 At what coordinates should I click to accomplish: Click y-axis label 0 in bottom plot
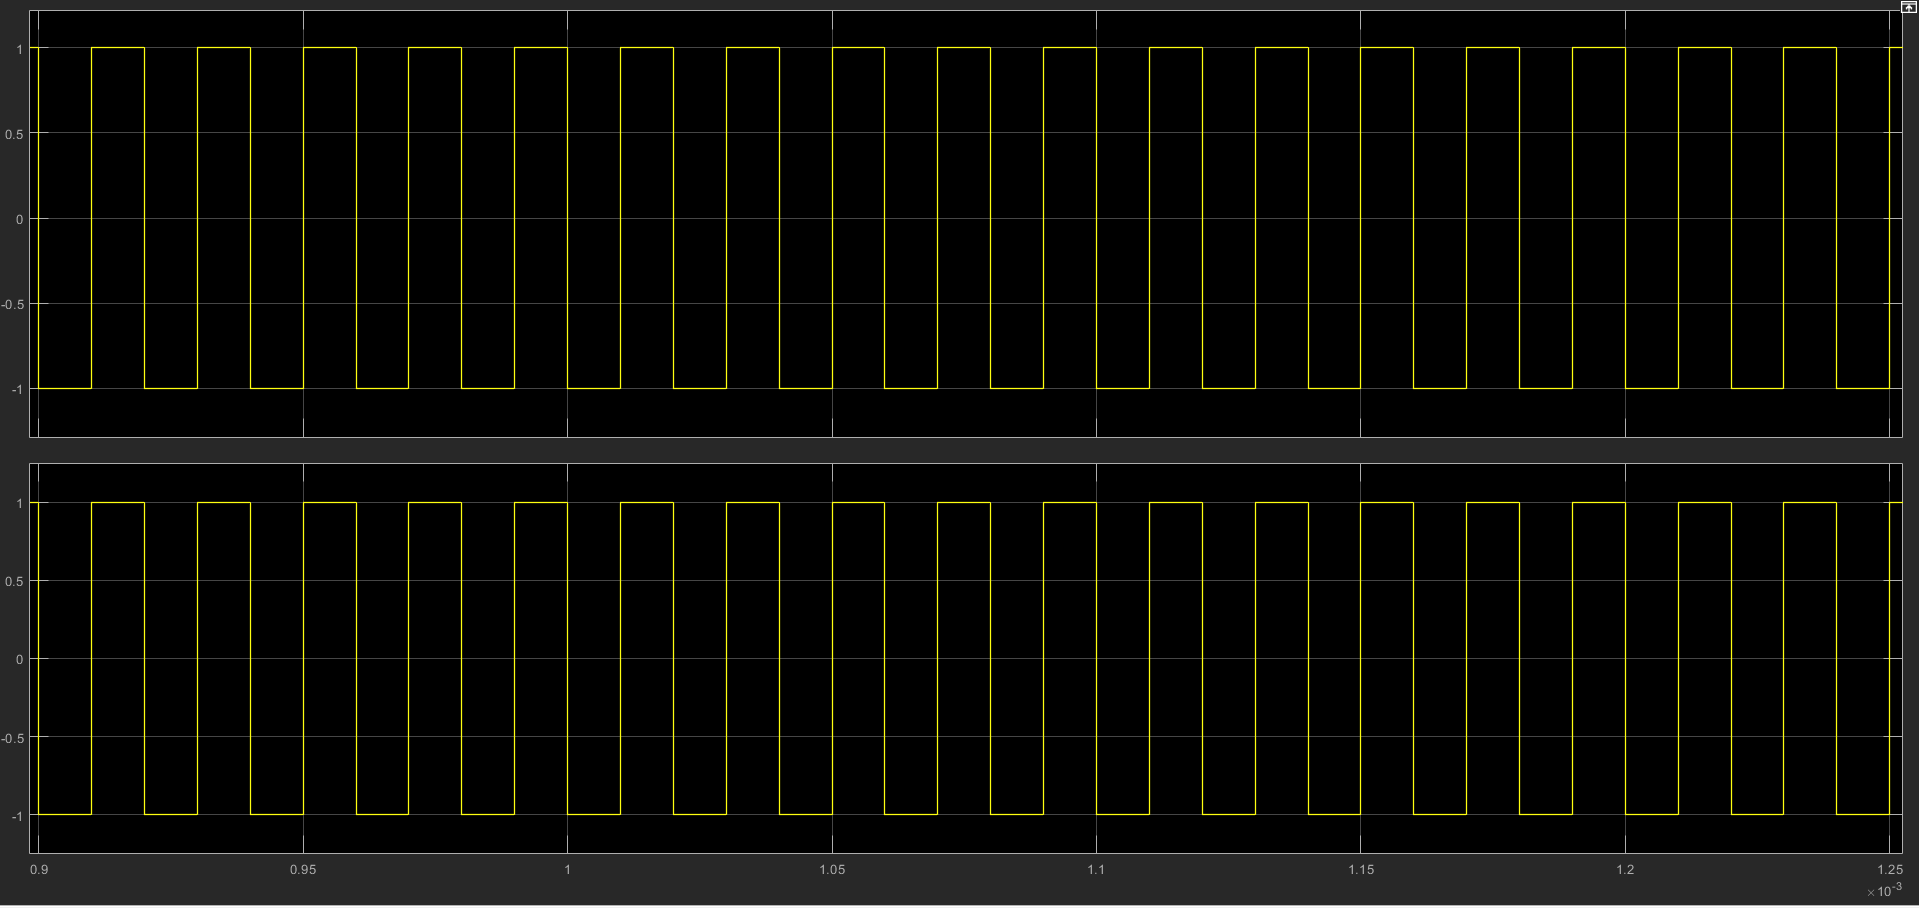click(x=19, y=659)
